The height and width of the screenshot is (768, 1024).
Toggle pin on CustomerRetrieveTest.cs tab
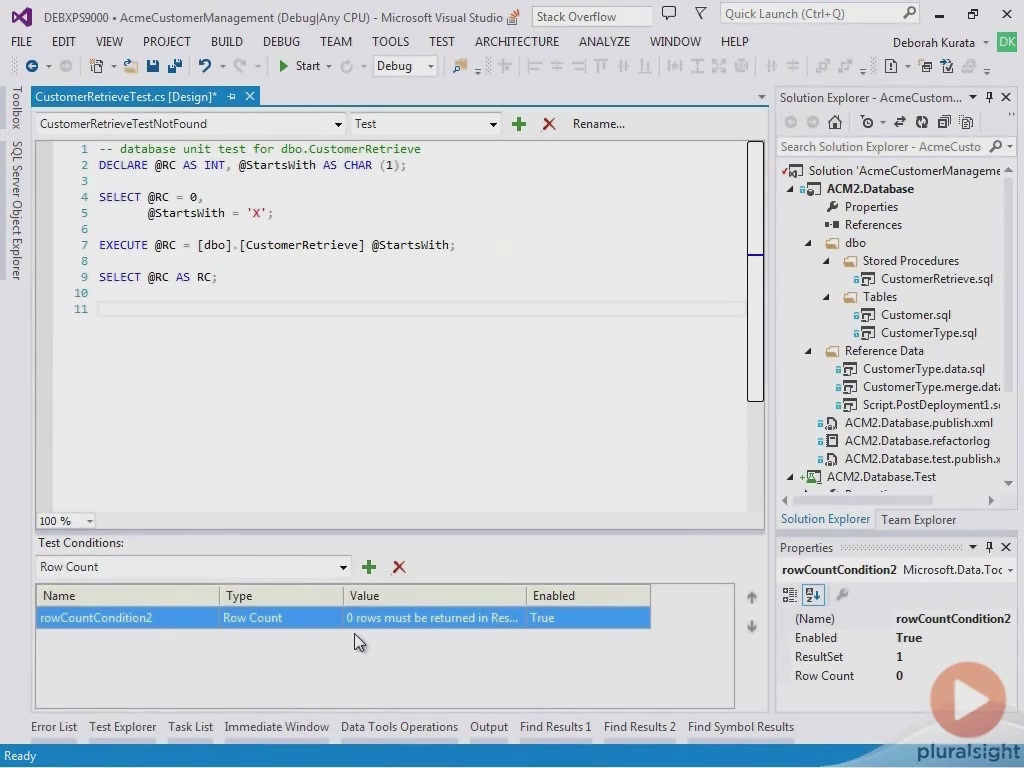click(231, 97)
